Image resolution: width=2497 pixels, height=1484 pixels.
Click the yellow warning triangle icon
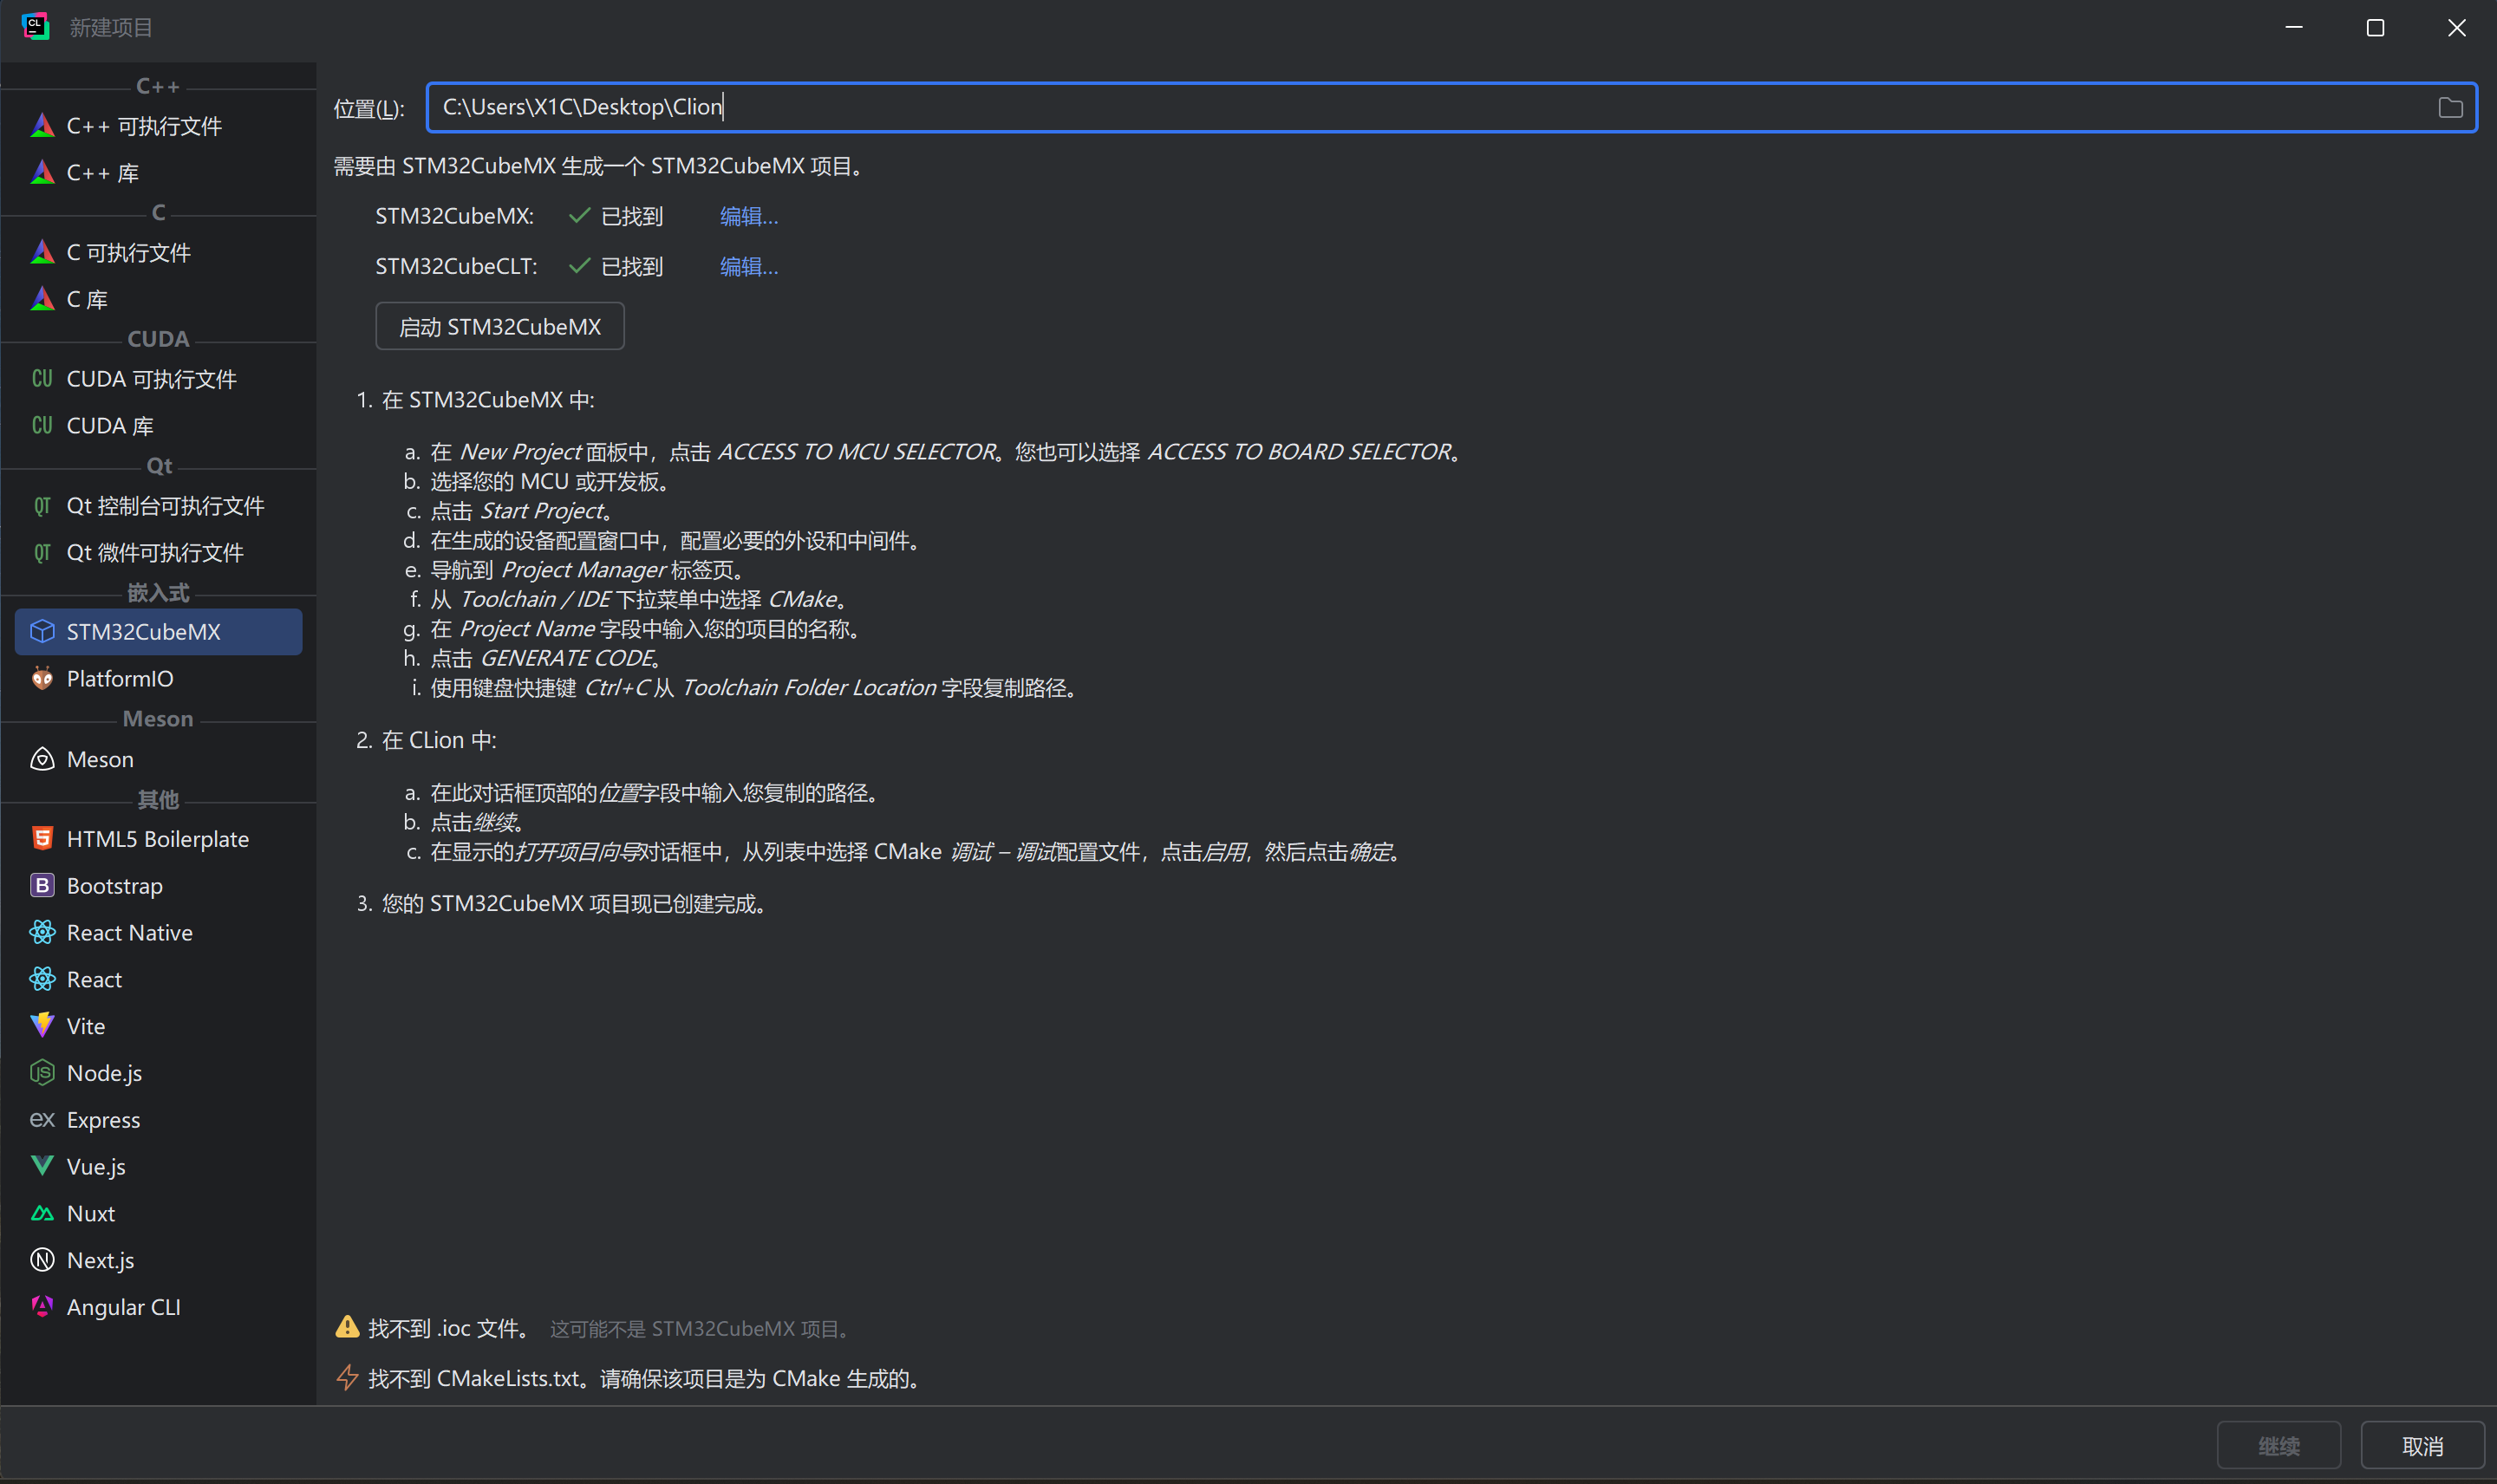point(347,1328)
